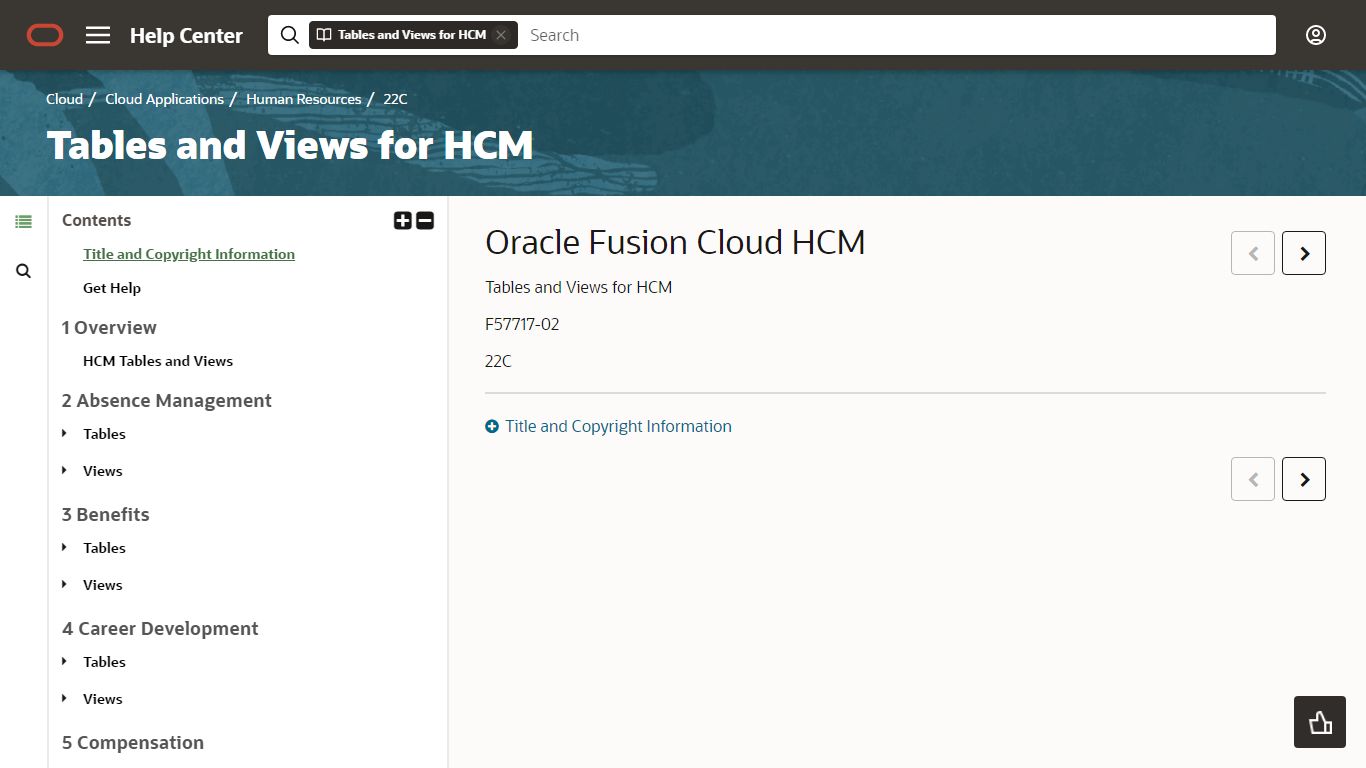Click the document number F57717-02
The width and height of the screenshot is (1366, 768).
click(x=522, y=324)
